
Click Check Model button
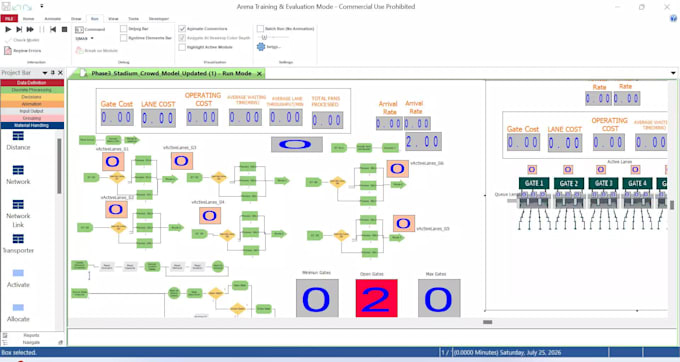click(x=22, y=40)
